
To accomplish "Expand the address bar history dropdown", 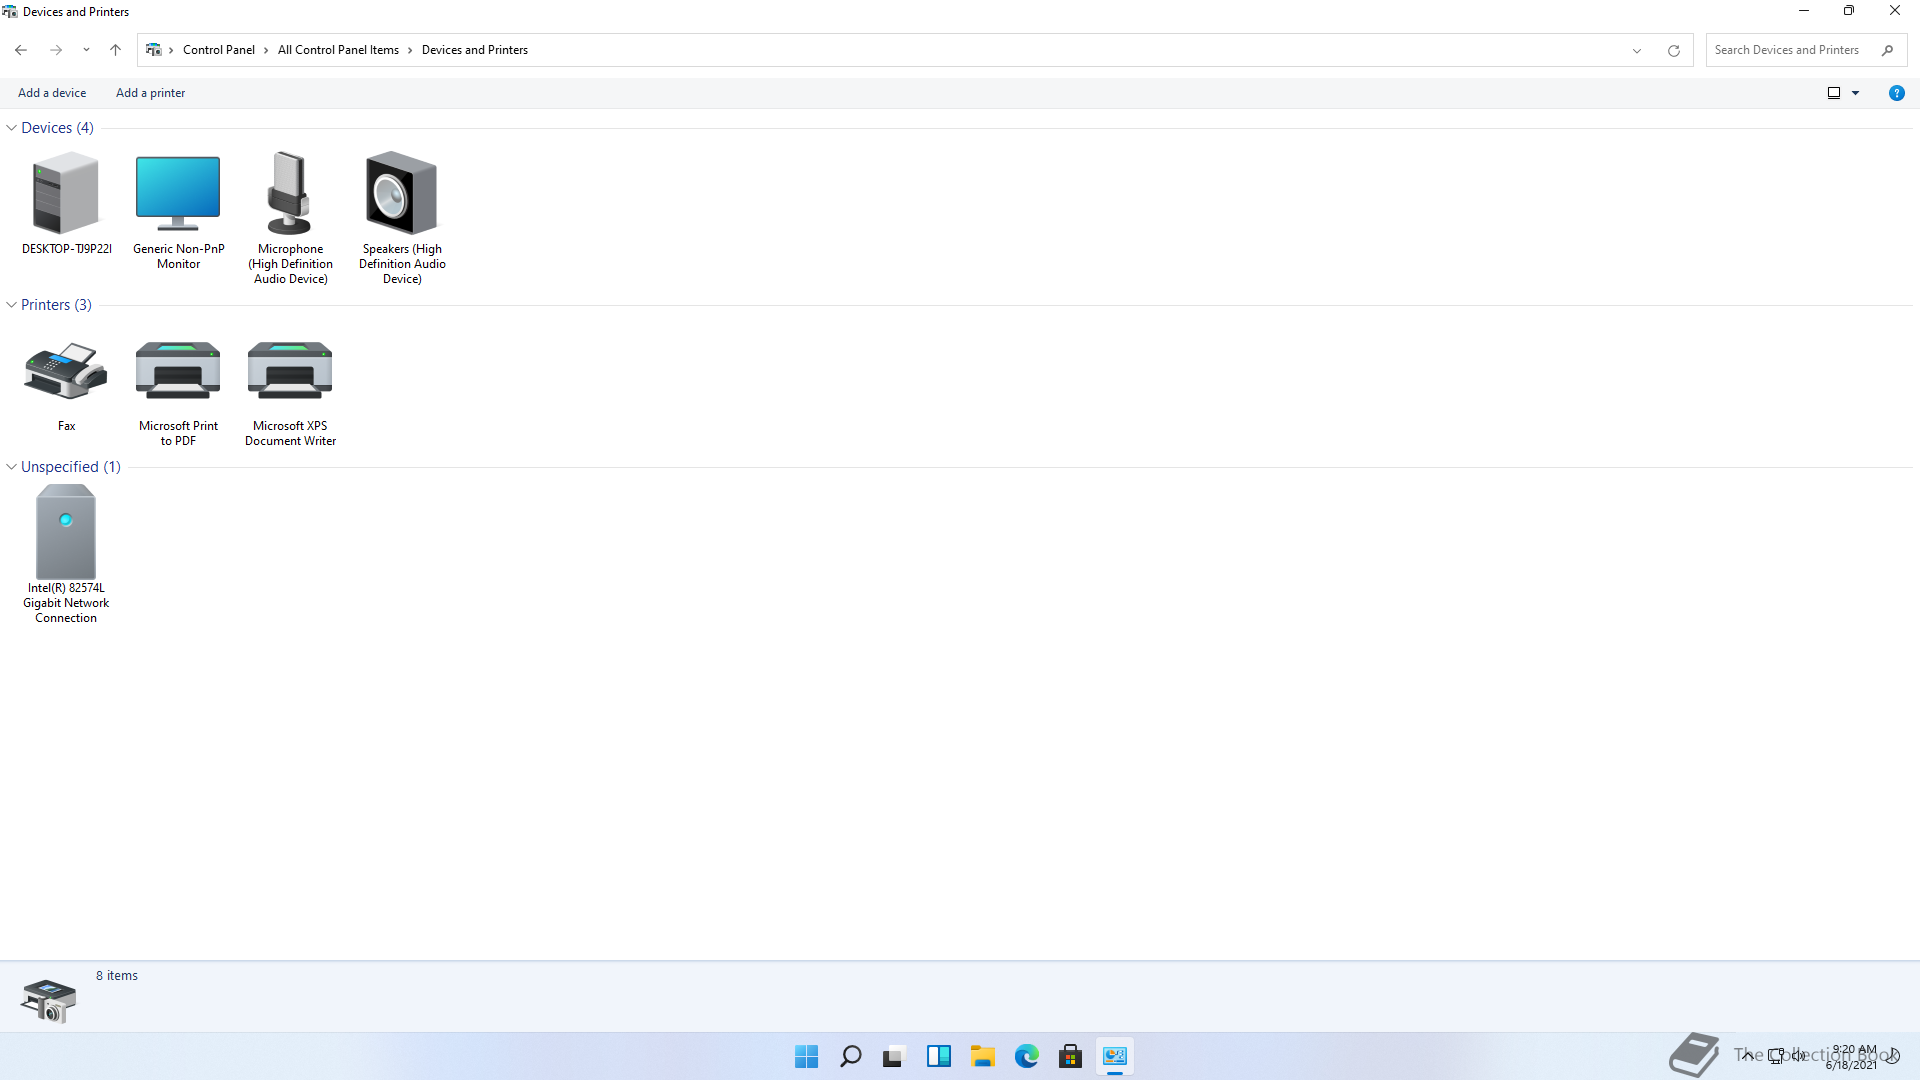I will tap(1637, 50).
